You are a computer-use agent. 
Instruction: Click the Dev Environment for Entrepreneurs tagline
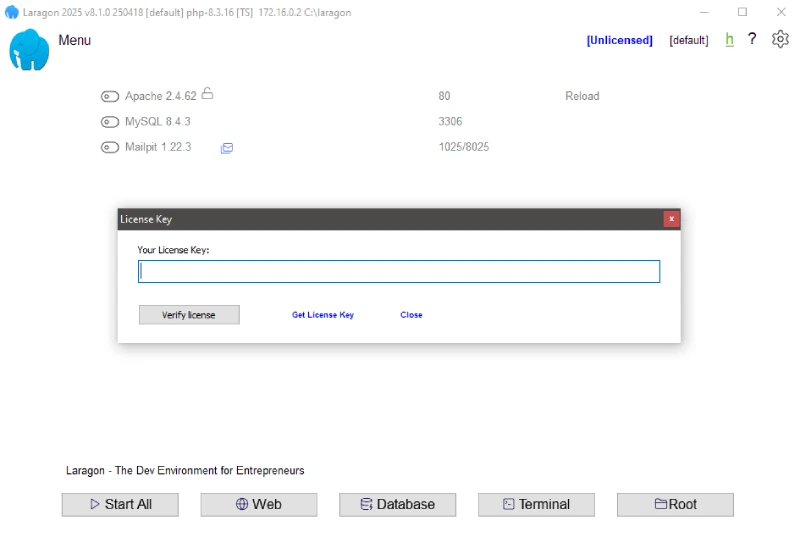point(185,470)
